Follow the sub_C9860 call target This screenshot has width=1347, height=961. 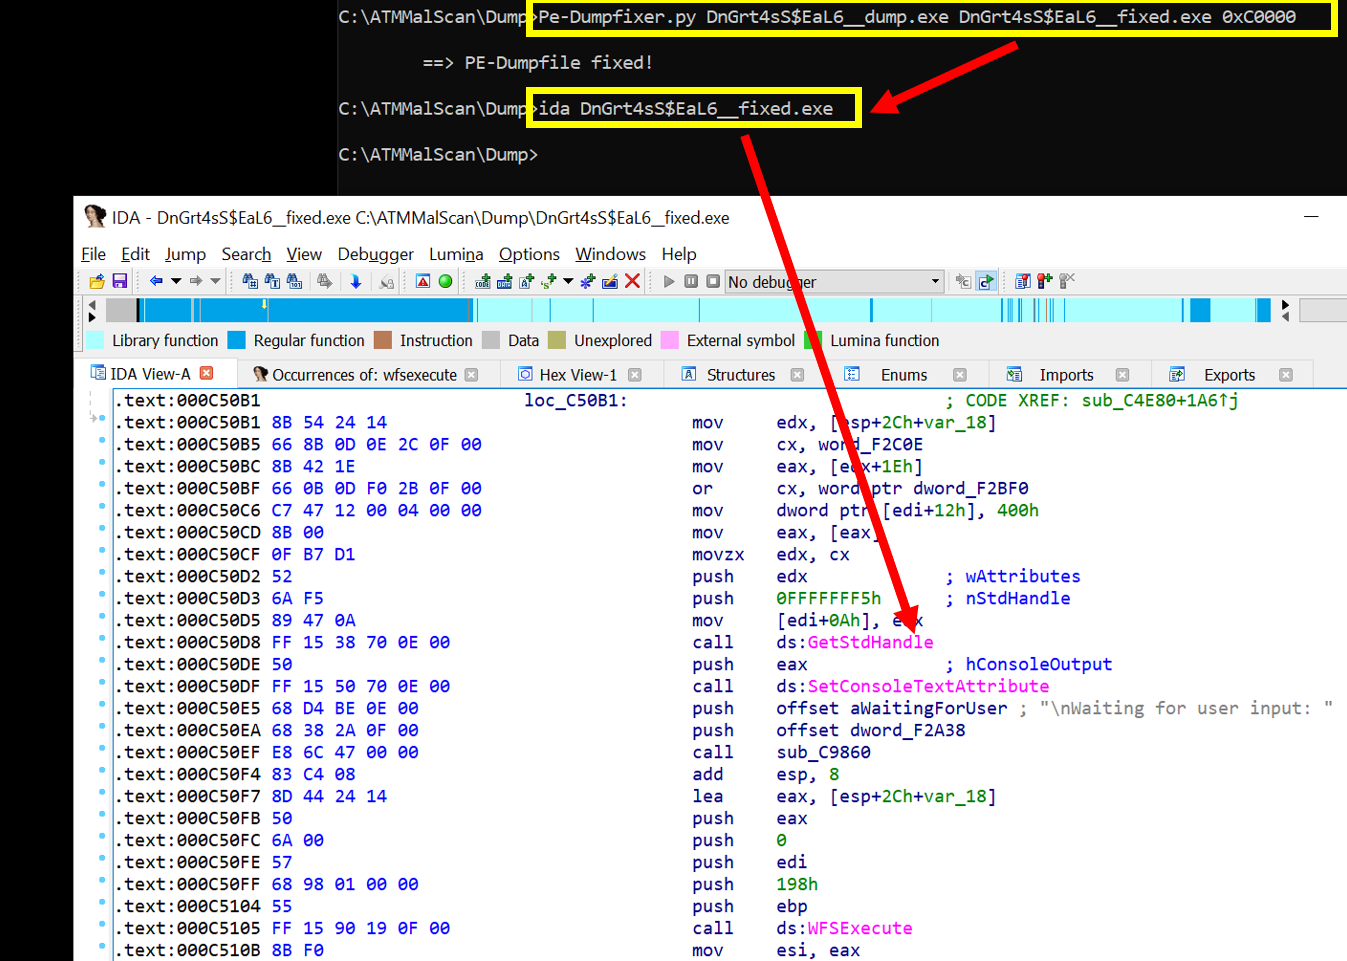(823, 752)
